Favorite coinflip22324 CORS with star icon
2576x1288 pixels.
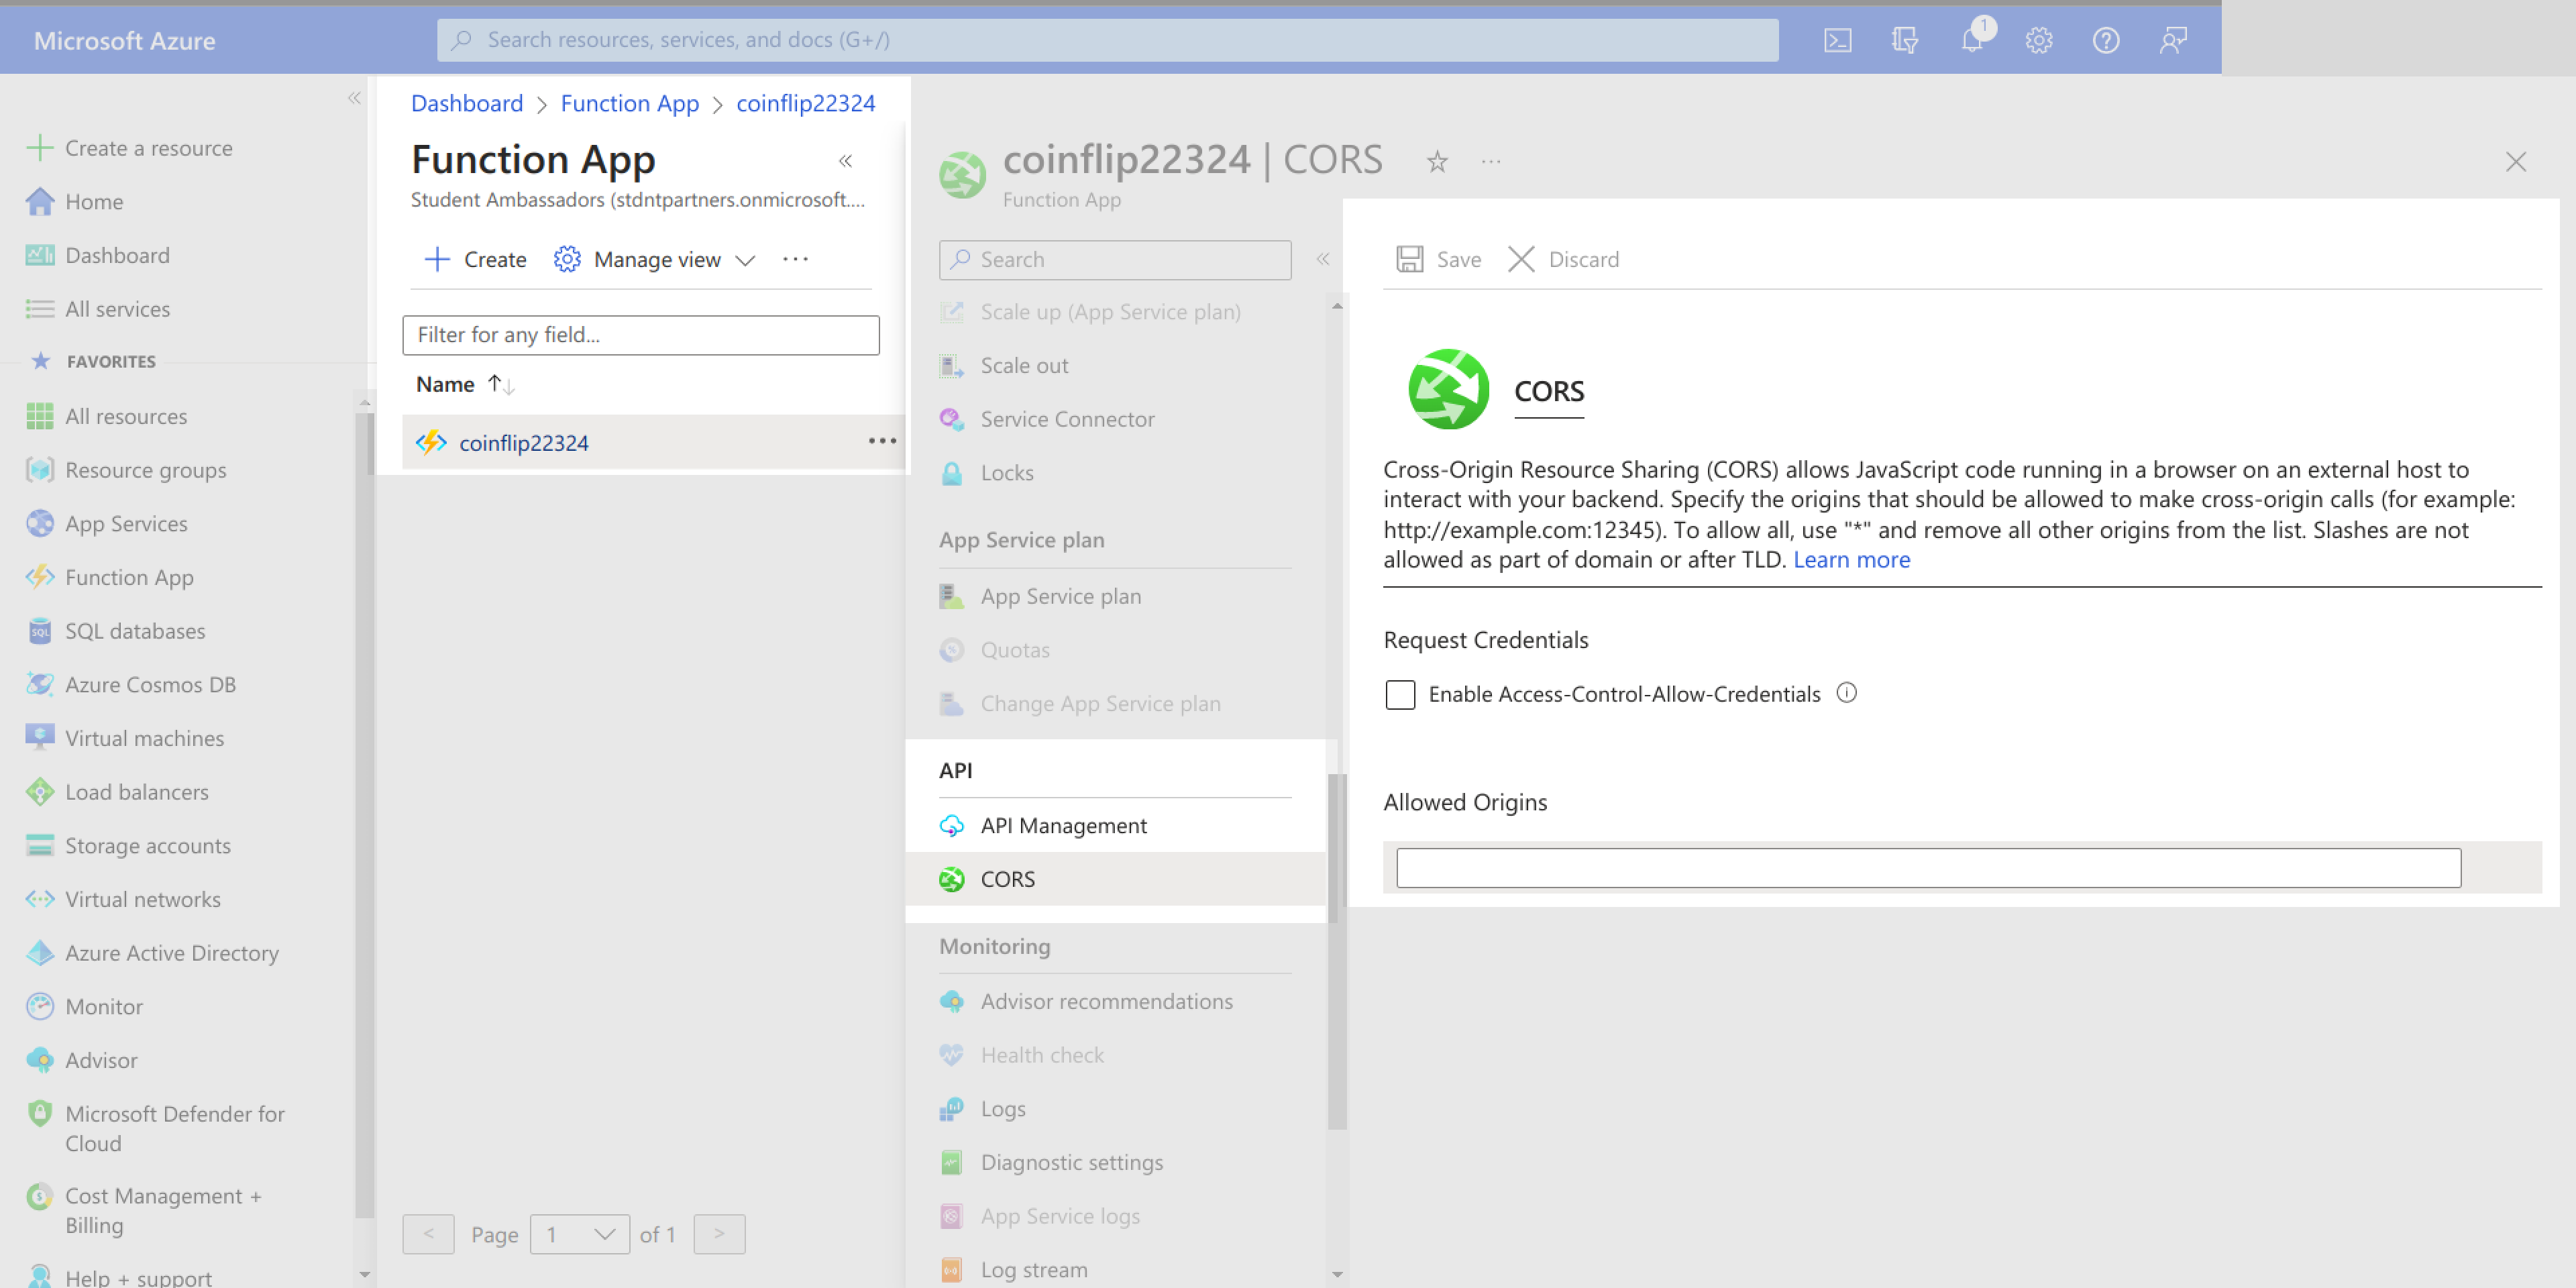(1437, 161)
